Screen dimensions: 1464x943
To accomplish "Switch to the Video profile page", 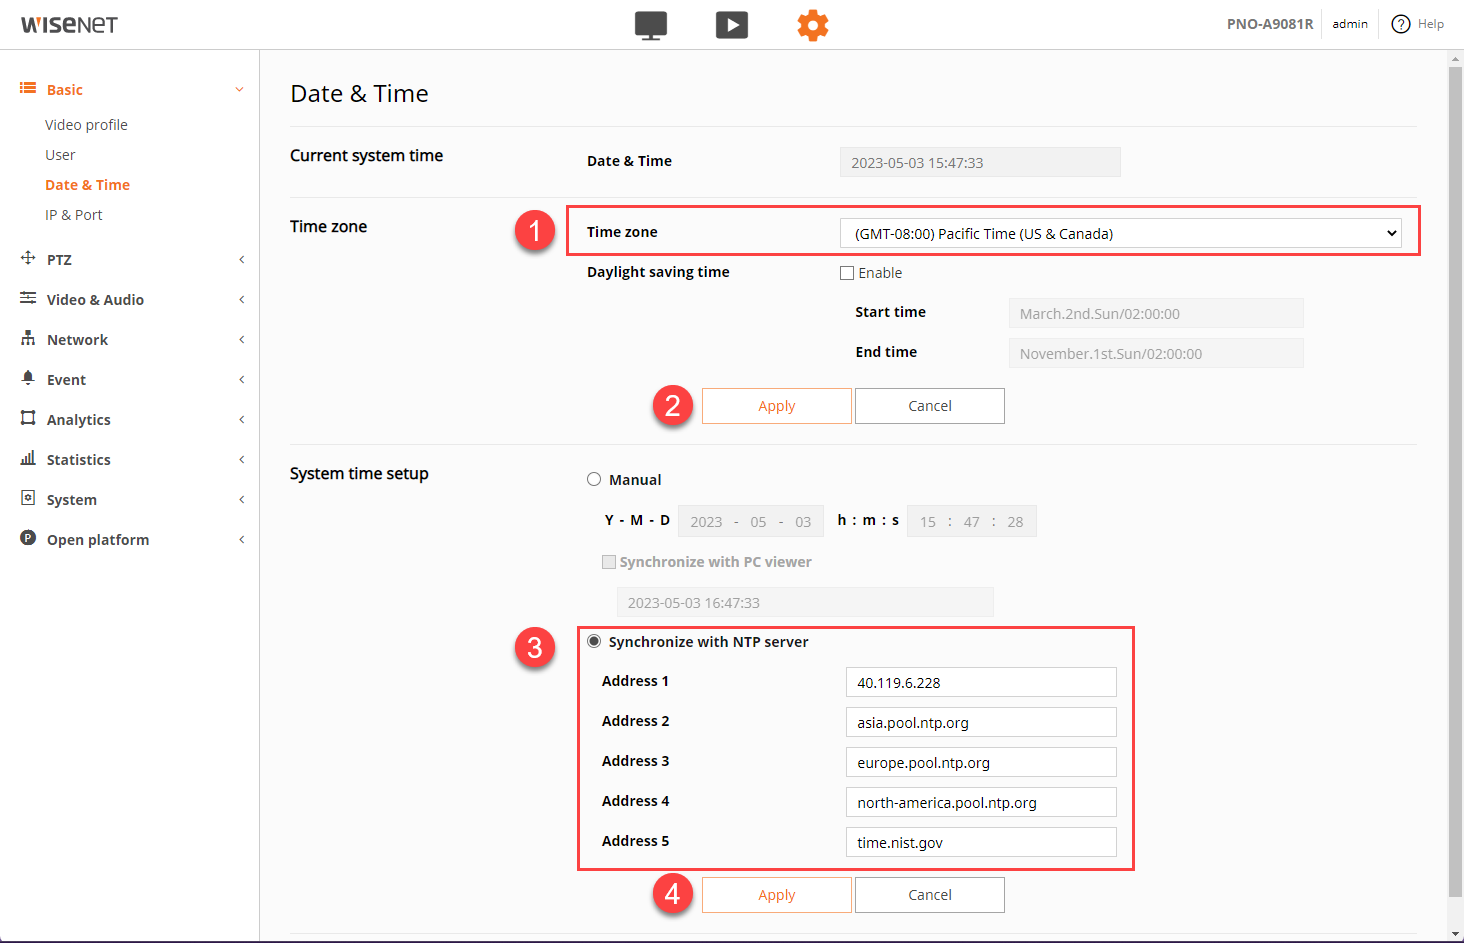I will 86,124.
